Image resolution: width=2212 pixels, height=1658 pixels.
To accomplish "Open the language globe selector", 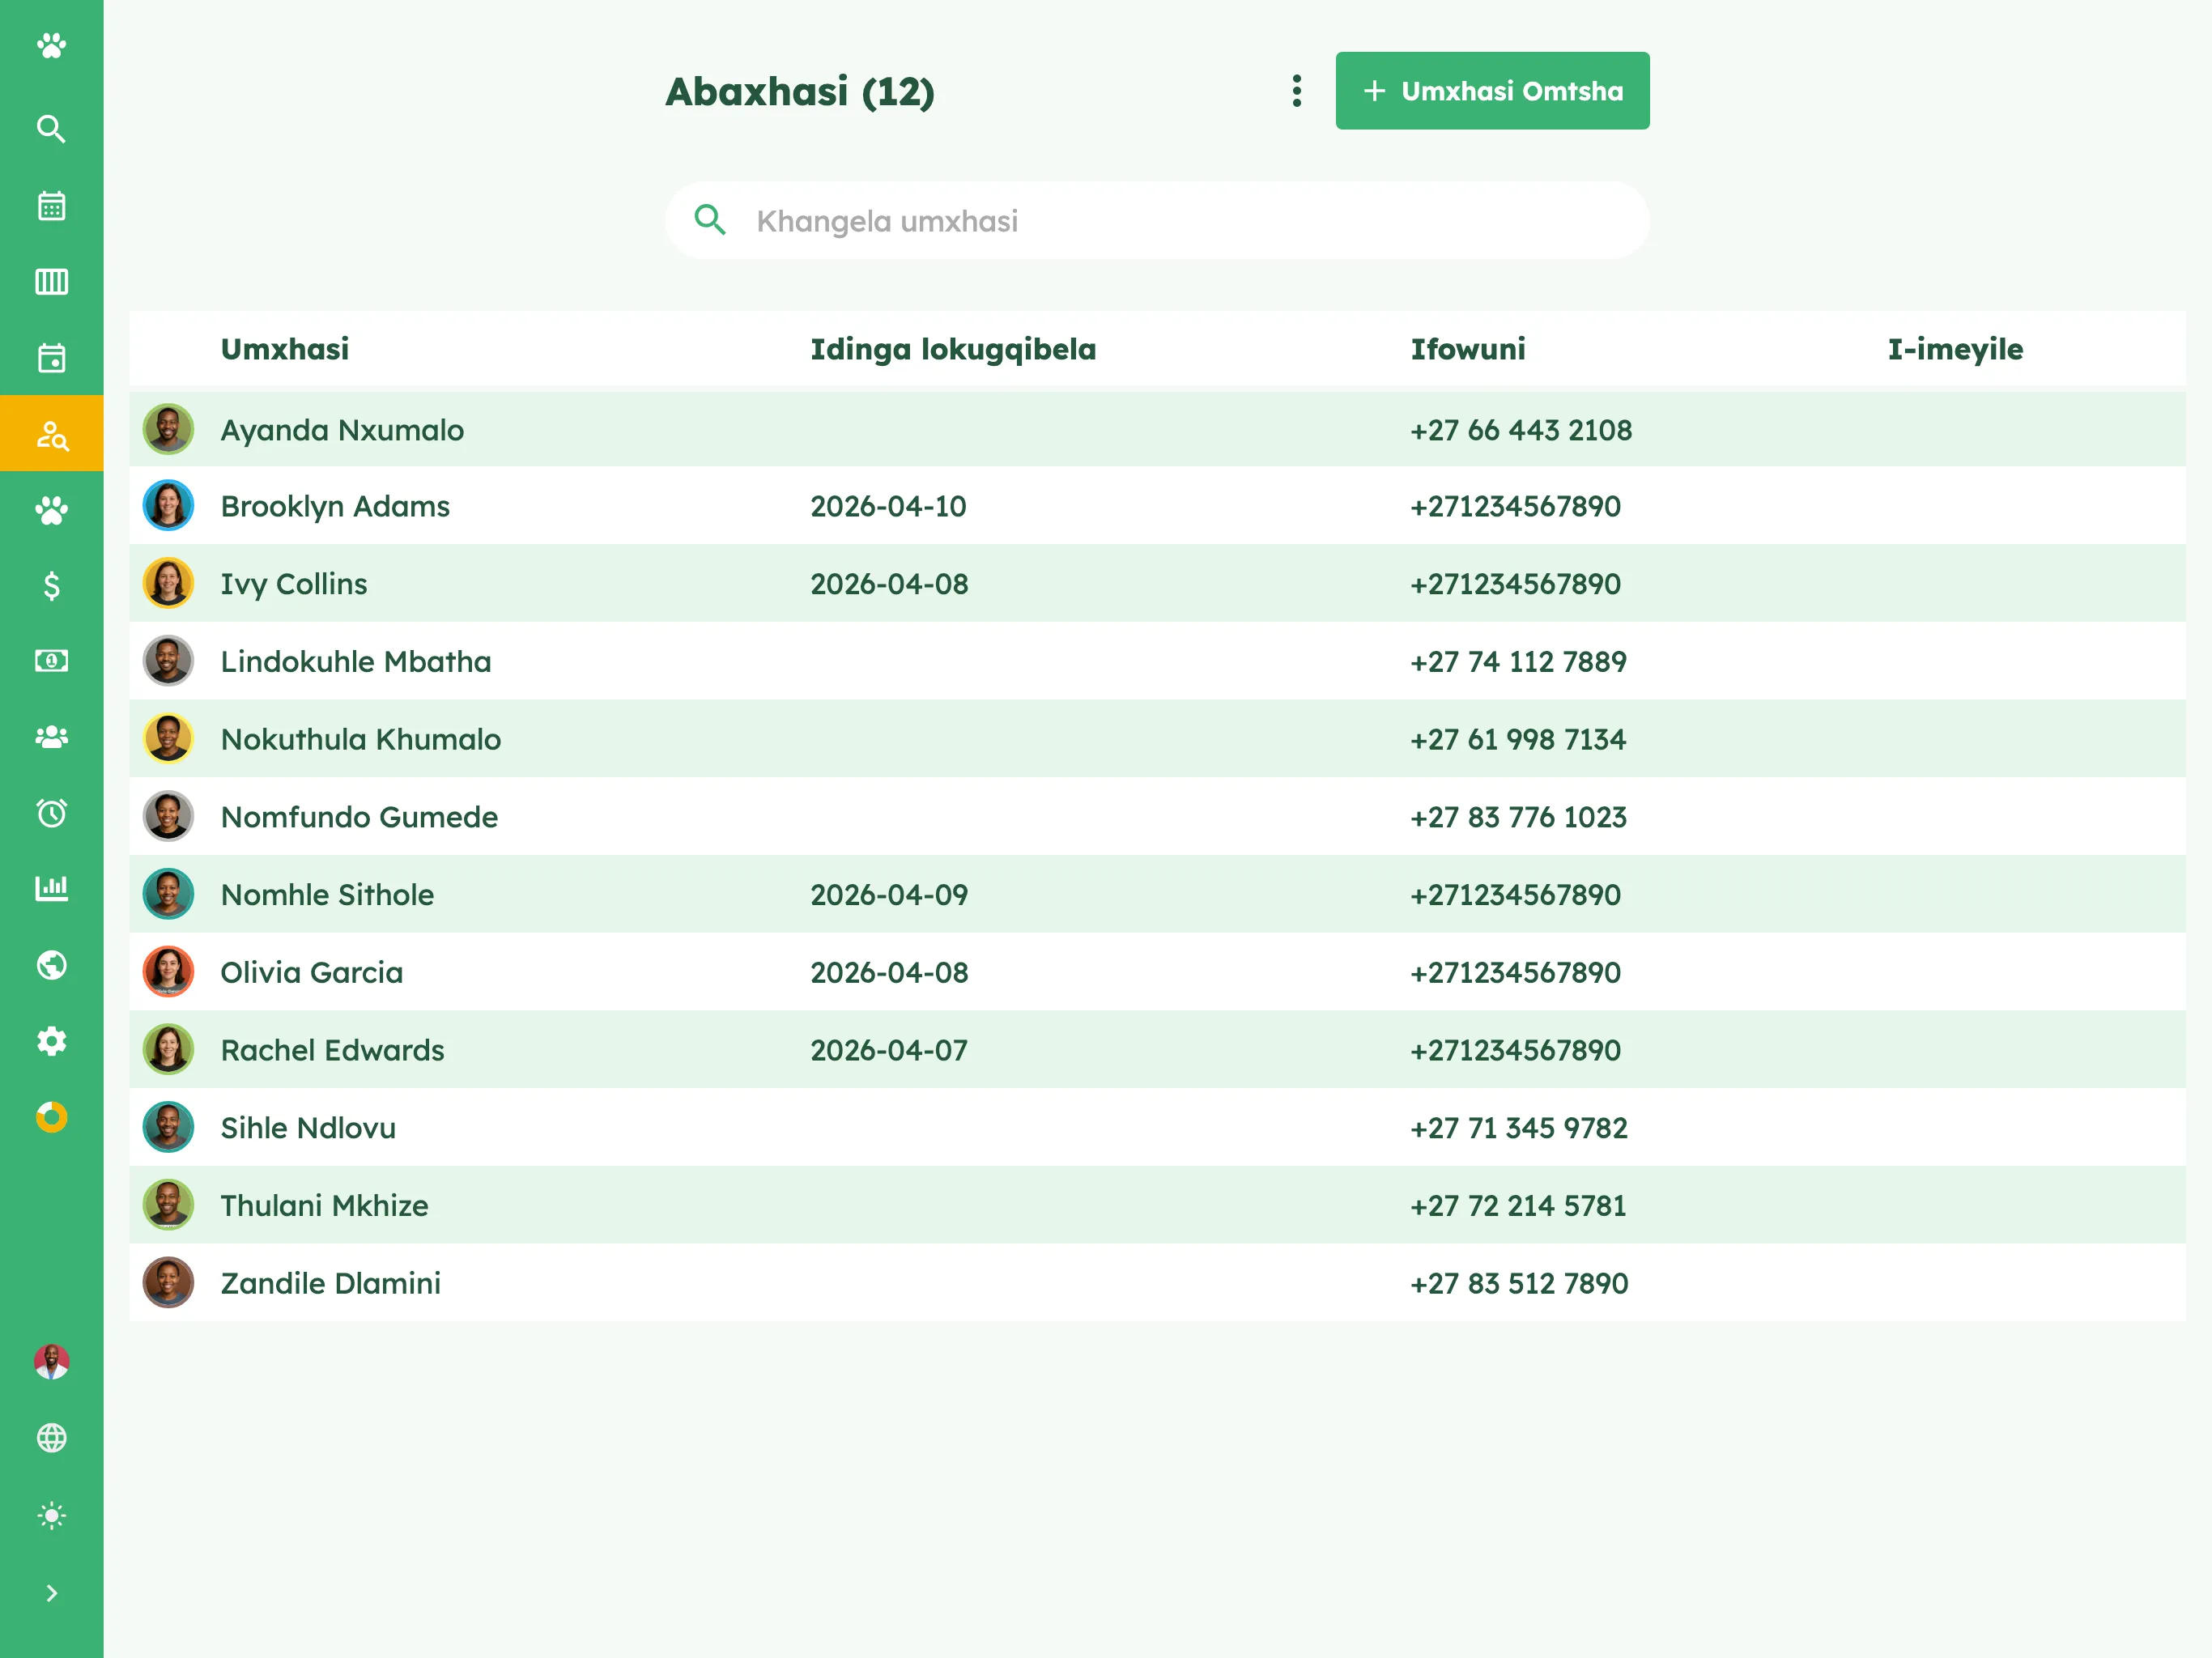I will (51, 1438).
